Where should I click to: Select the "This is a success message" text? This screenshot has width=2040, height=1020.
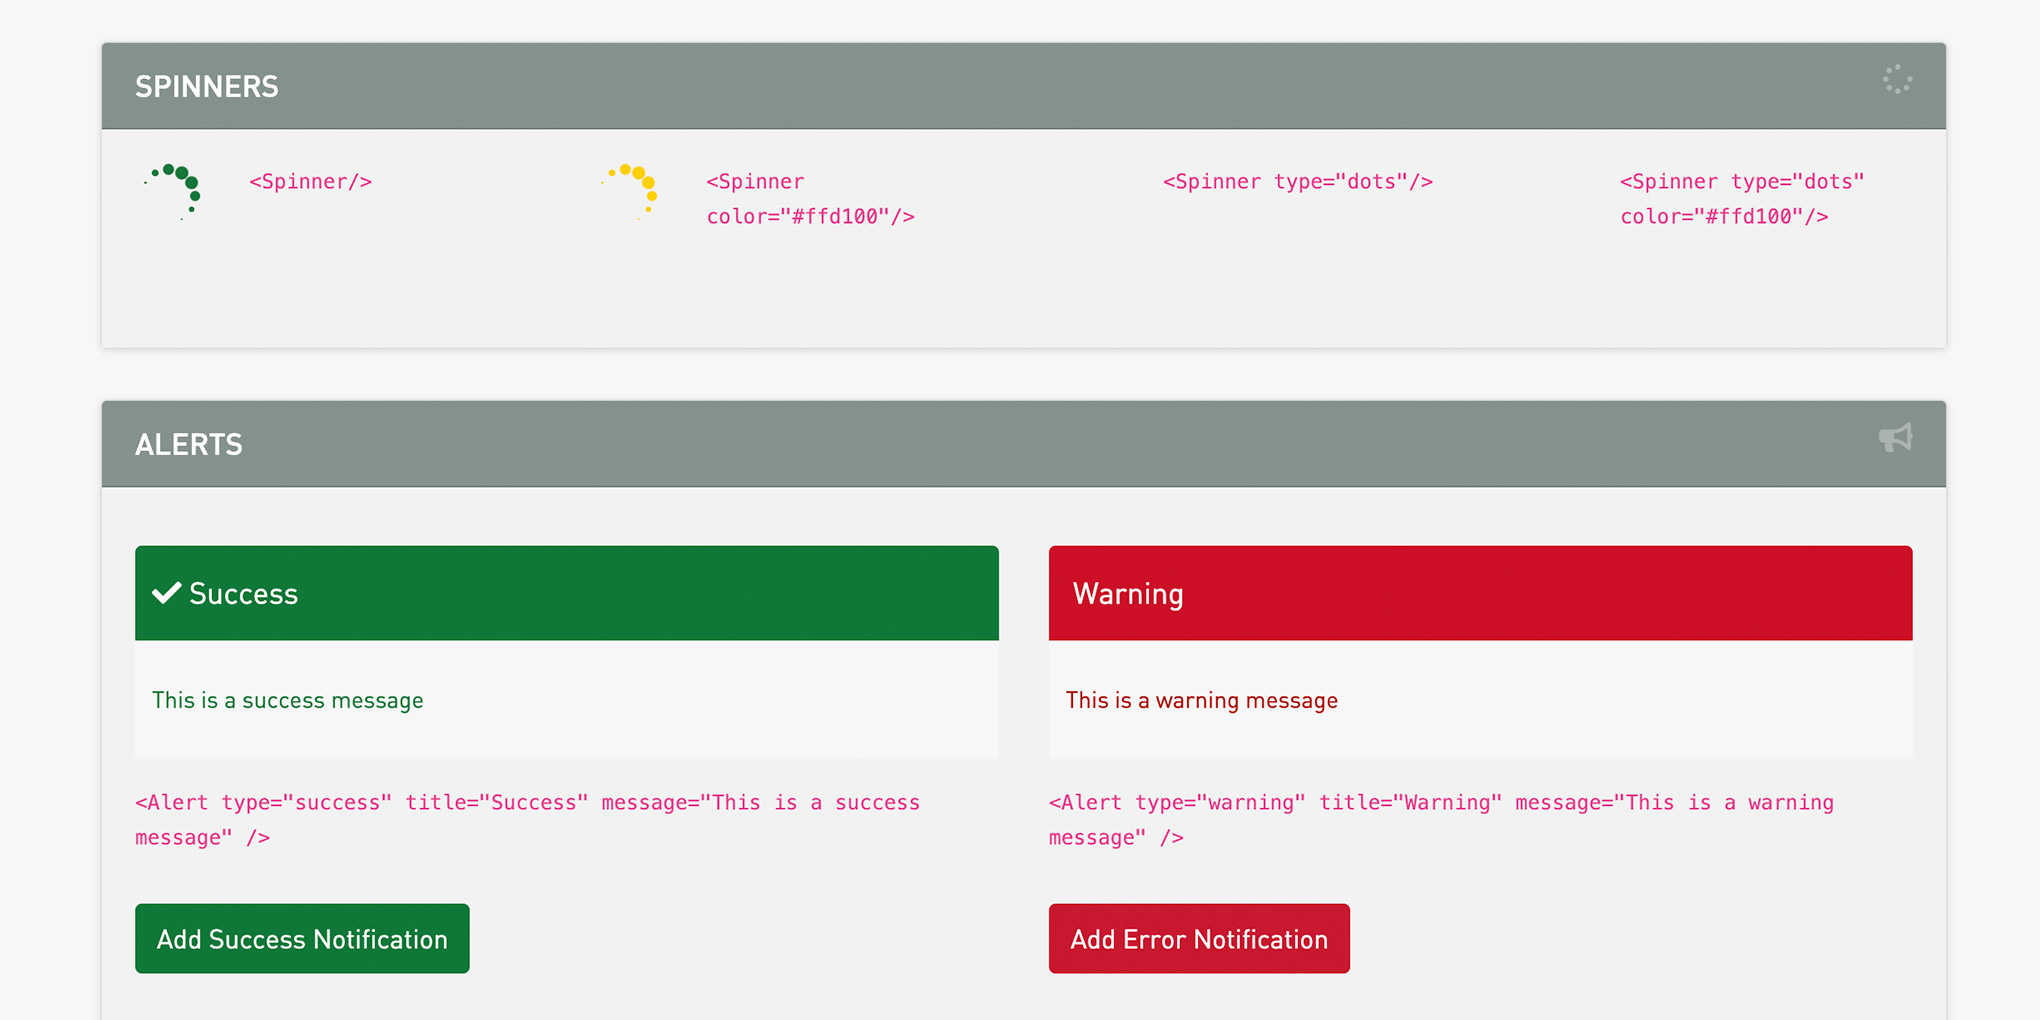click(288, 700)
